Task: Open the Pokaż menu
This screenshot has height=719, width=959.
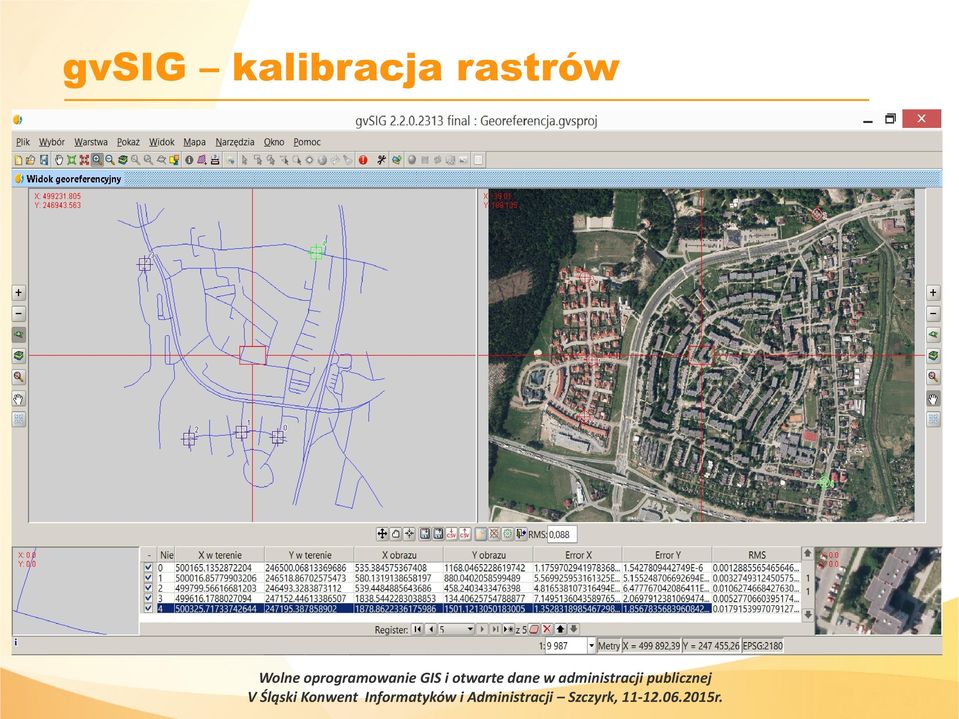Action: coord(128,142)
